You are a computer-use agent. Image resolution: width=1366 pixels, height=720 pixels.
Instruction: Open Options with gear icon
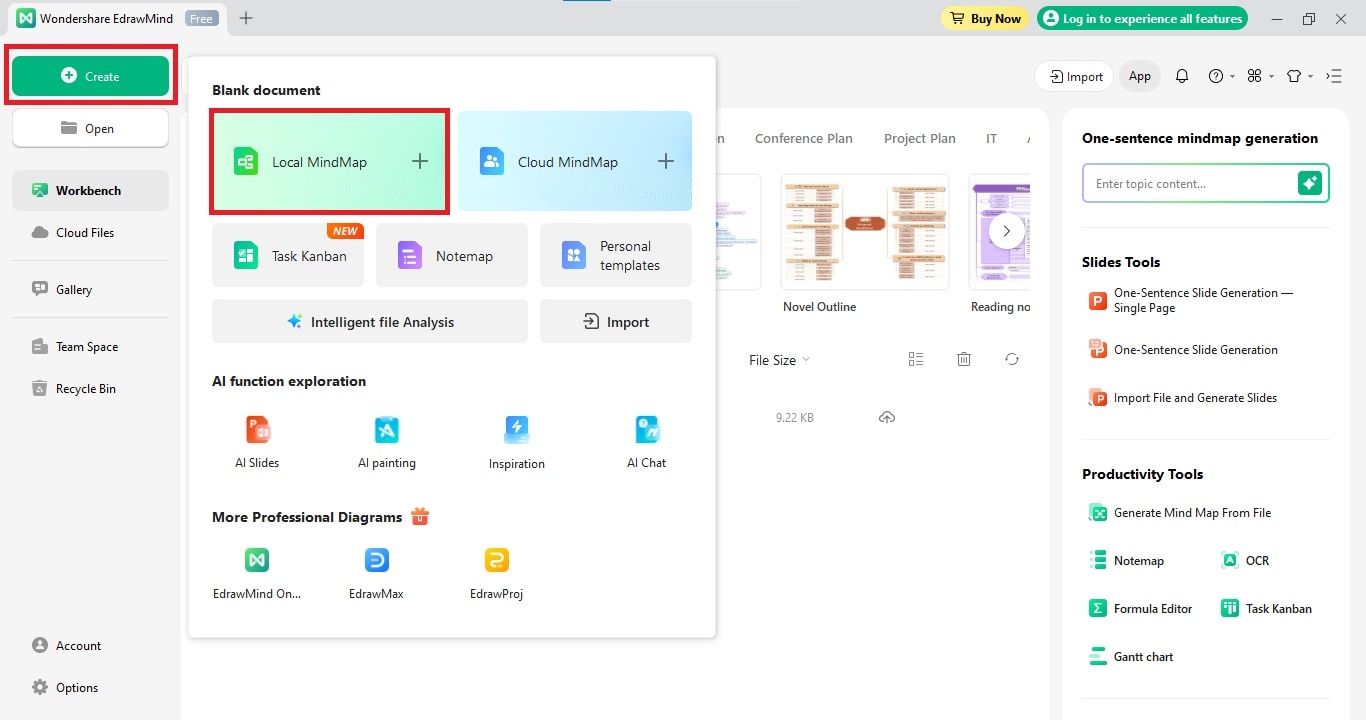65,687
